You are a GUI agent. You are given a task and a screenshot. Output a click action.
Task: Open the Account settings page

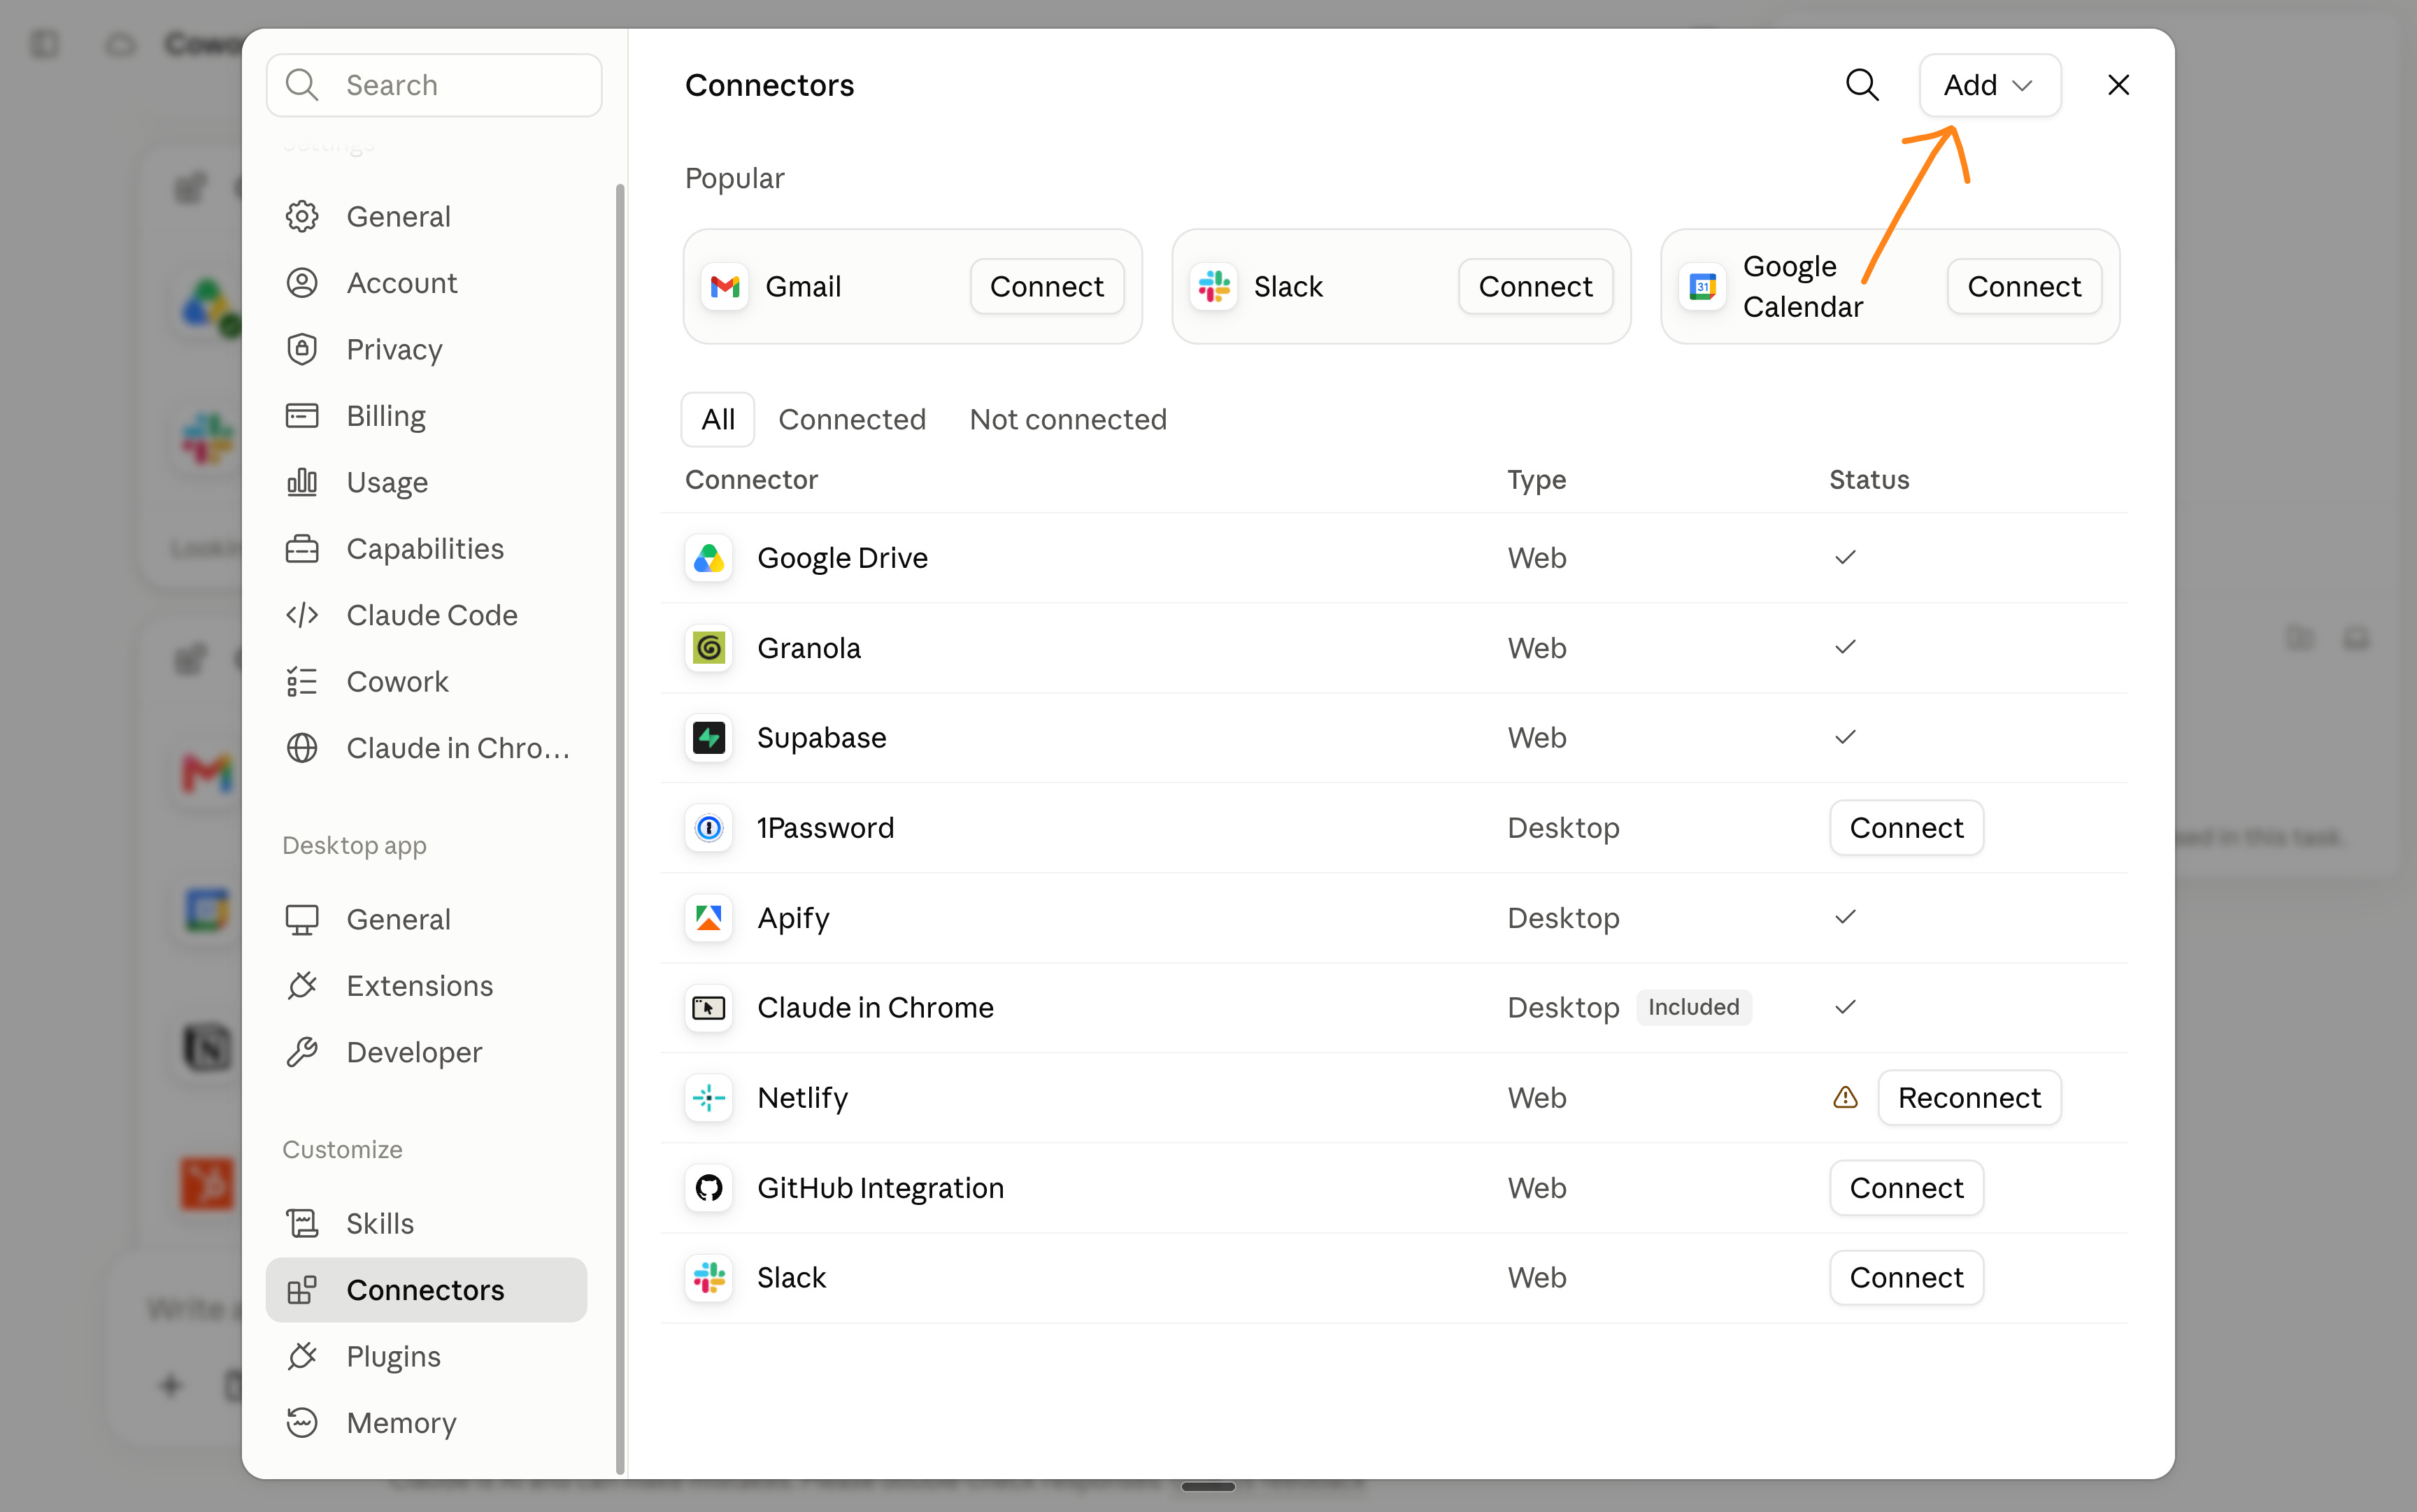coord(426,283)
